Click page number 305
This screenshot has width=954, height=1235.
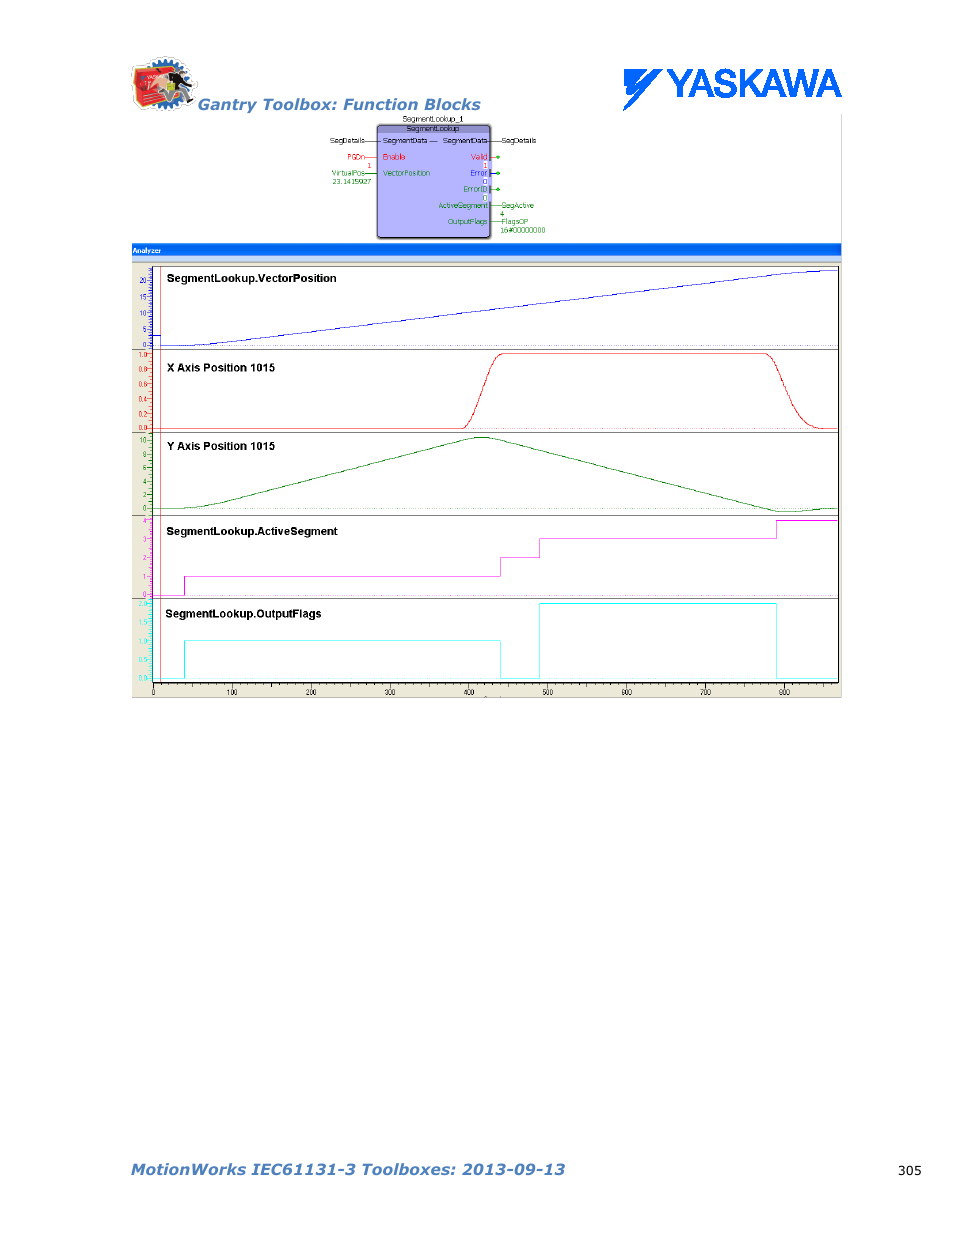coord(909,1170)
